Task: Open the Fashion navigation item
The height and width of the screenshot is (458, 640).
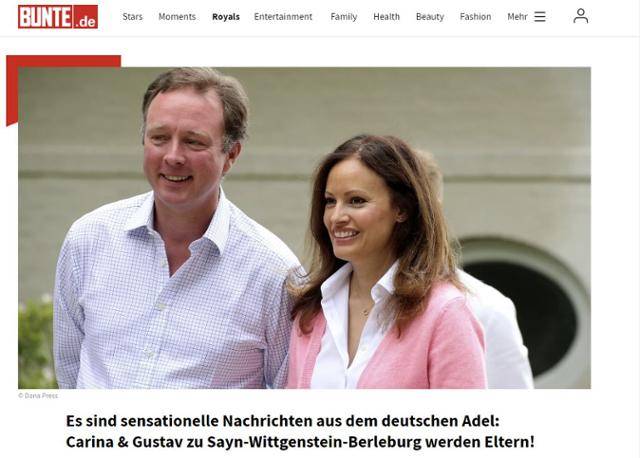Action: (x=476, y=17)
